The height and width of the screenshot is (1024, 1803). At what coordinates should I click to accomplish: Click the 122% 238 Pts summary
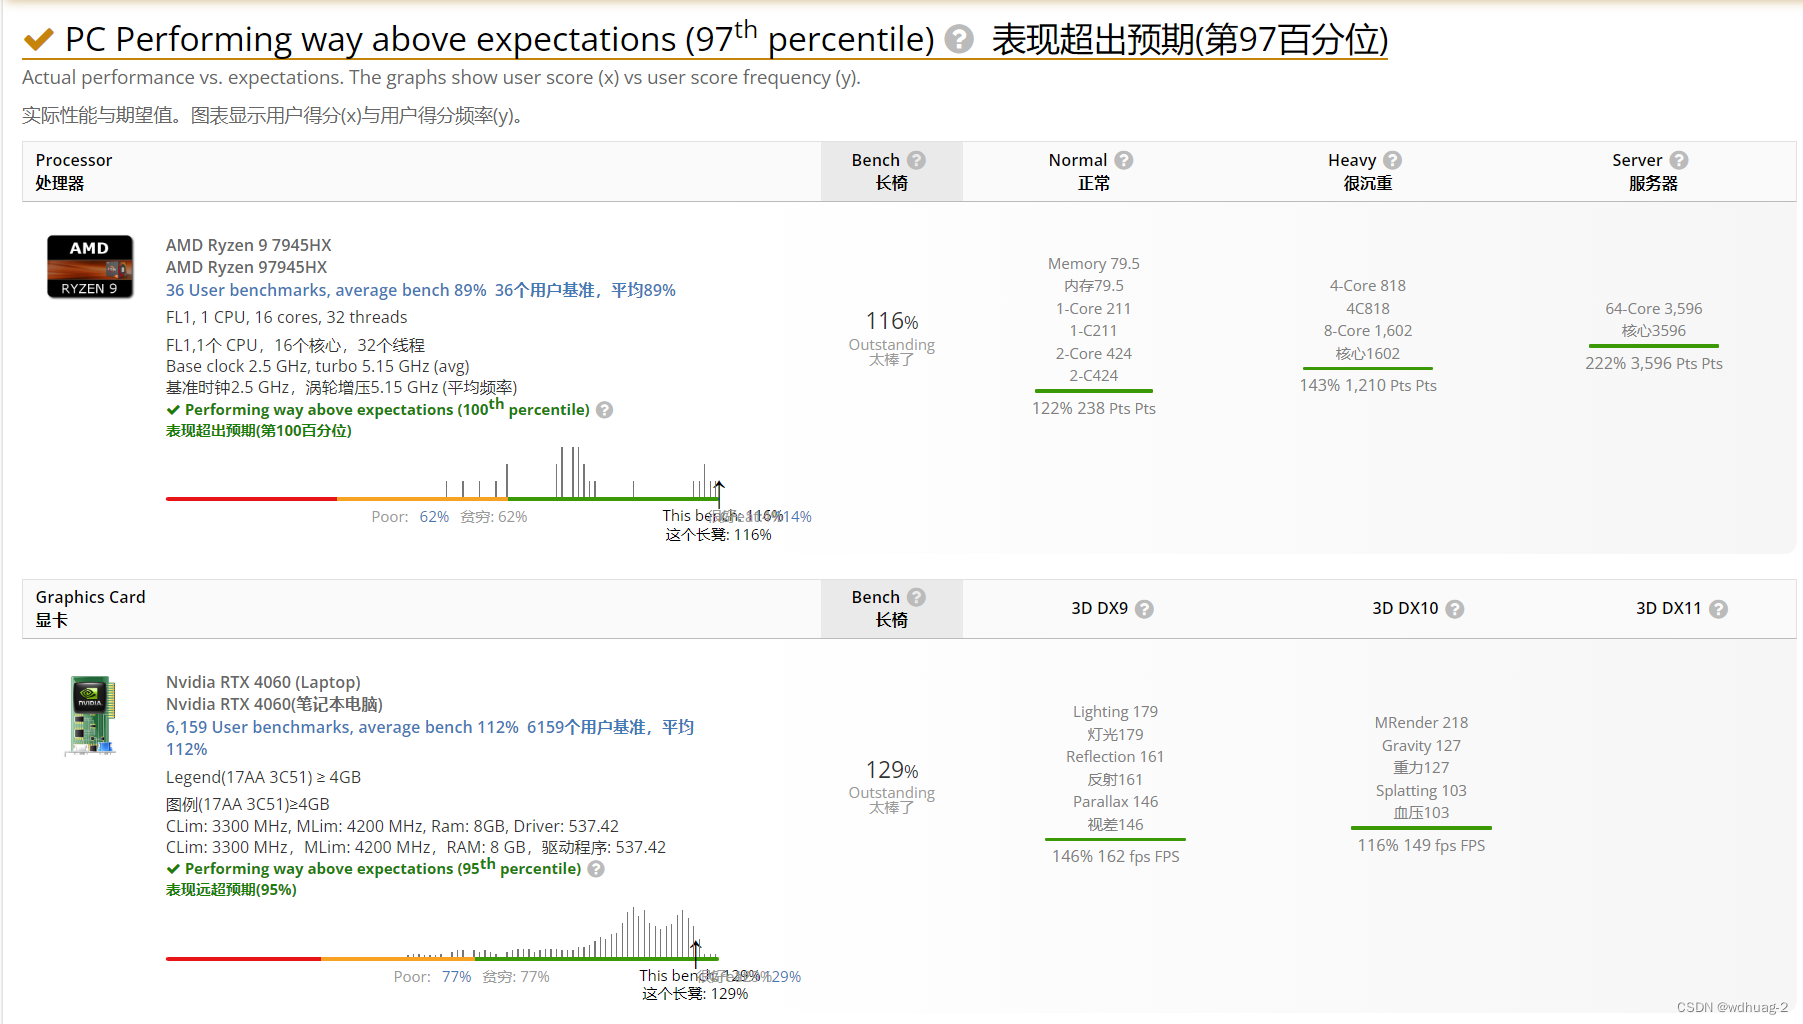(1094, 408)
